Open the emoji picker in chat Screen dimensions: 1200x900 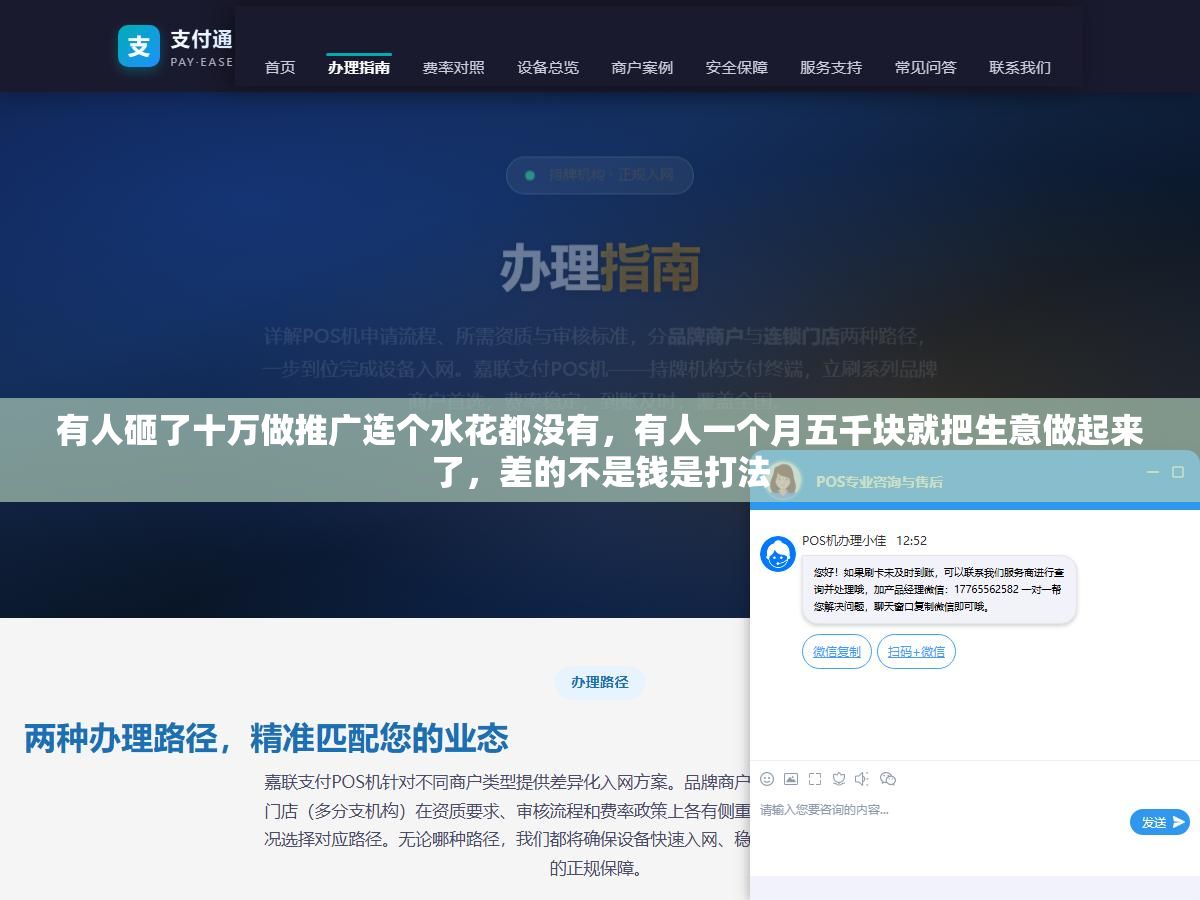click(767, 779)
